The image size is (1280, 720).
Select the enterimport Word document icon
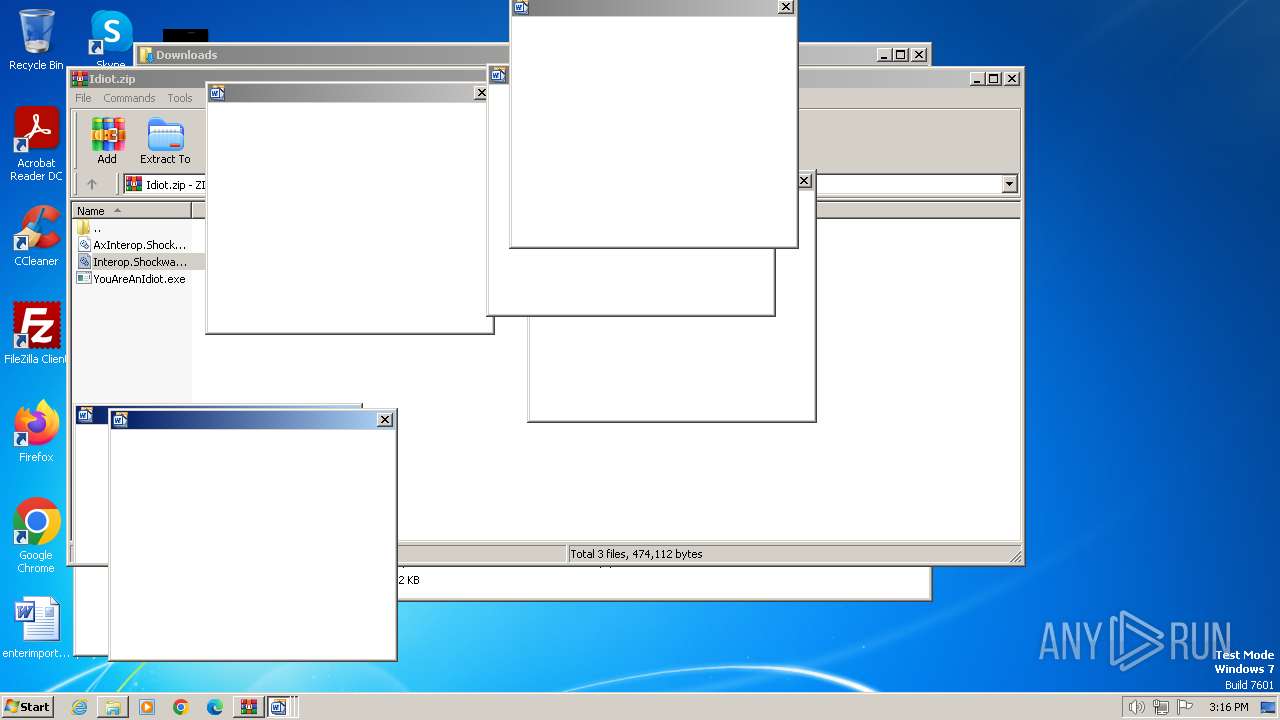click(36, 628)
